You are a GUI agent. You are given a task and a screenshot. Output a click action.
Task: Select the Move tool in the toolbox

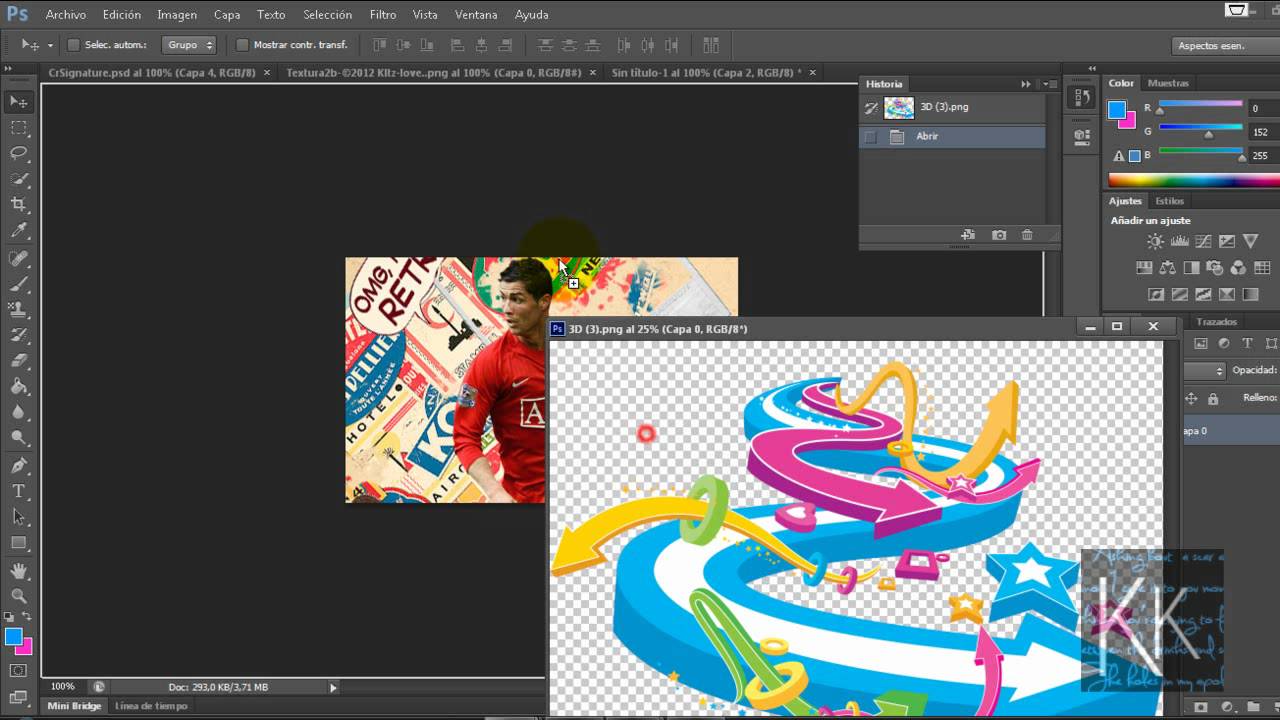click(18, 101)
